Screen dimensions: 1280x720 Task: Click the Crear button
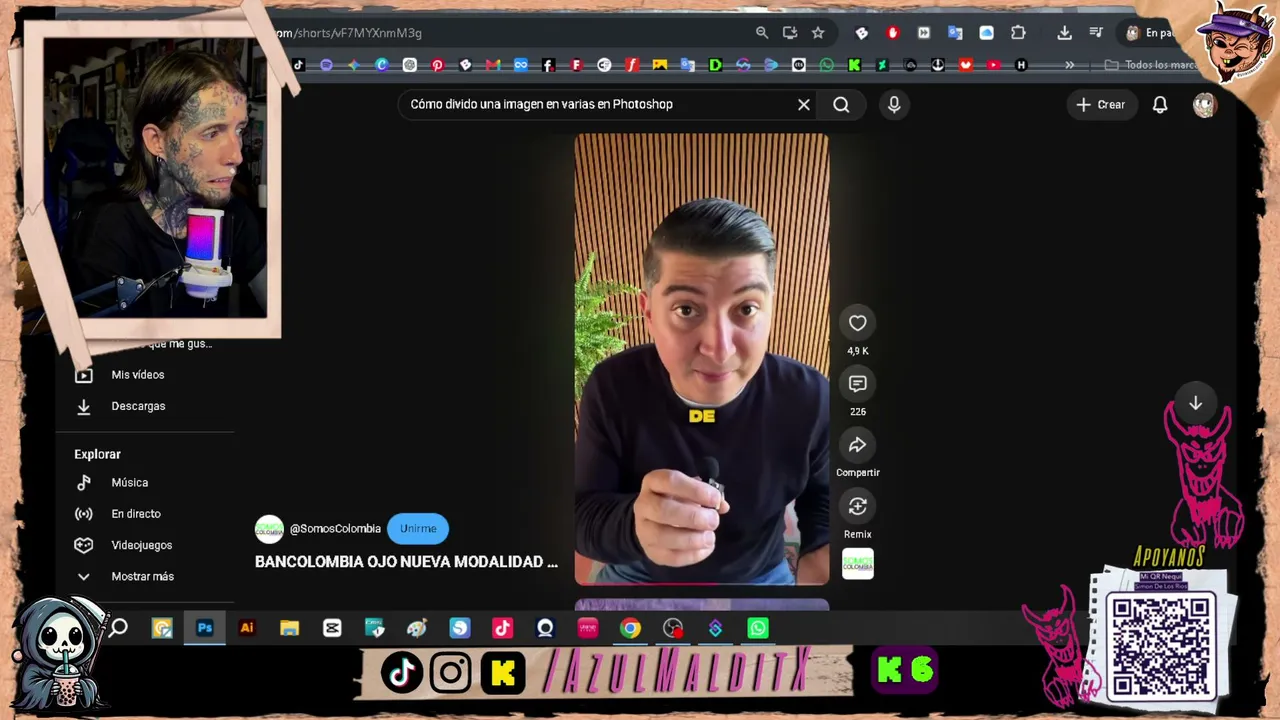point(1100,104)
